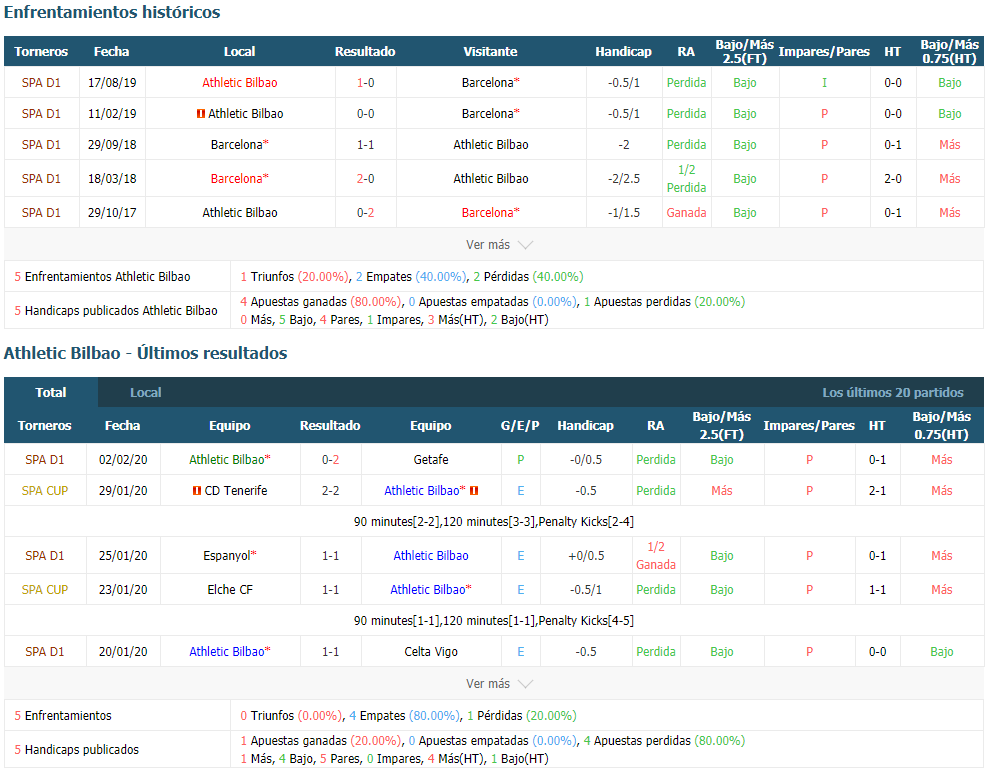The image size is (998, 775).
Task: Click SPA CUP tournament for 23/01/20
Action: pyautogui.click(x=45, y=590)
